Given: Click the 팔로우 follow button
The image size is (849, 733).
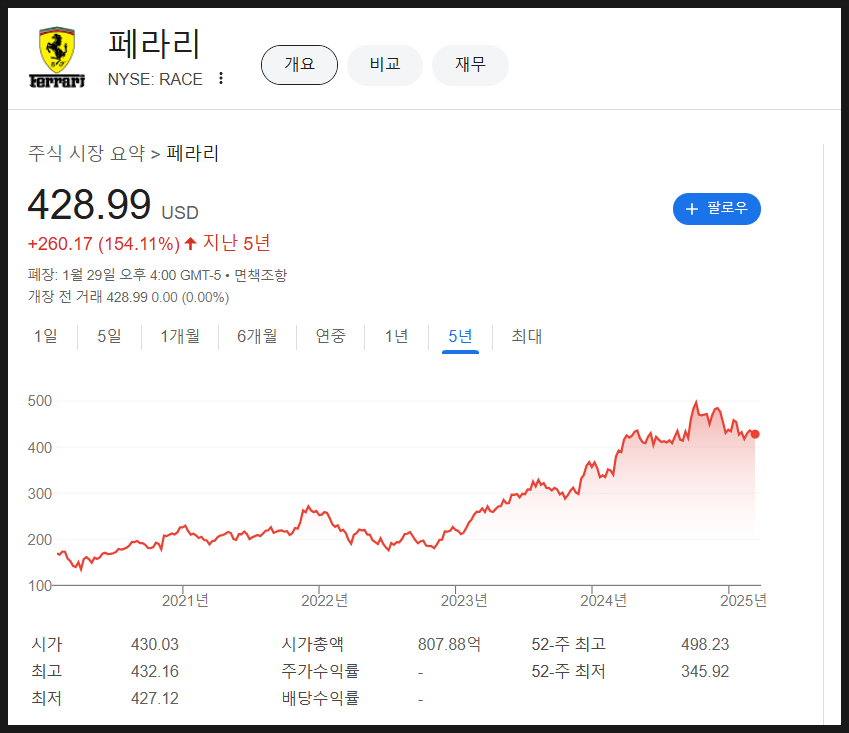Looking at the screenshot, I should [x=717, y=209].
